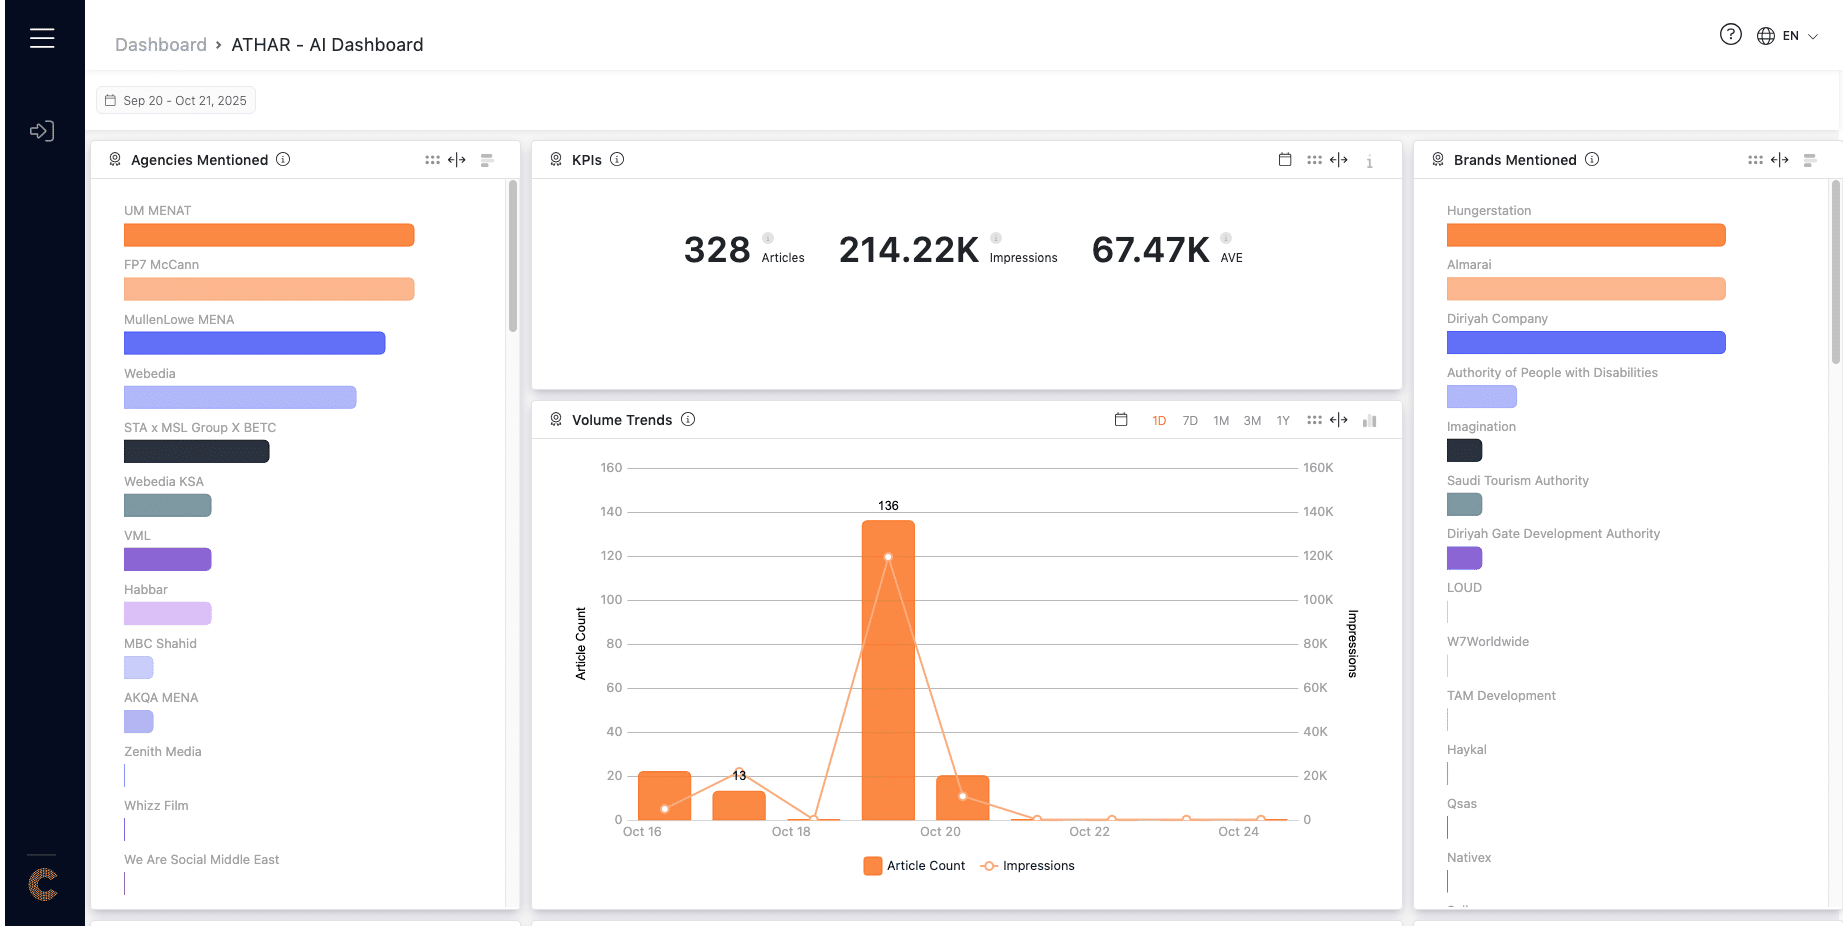Open the EN language dropdown

pos(1788,36)
